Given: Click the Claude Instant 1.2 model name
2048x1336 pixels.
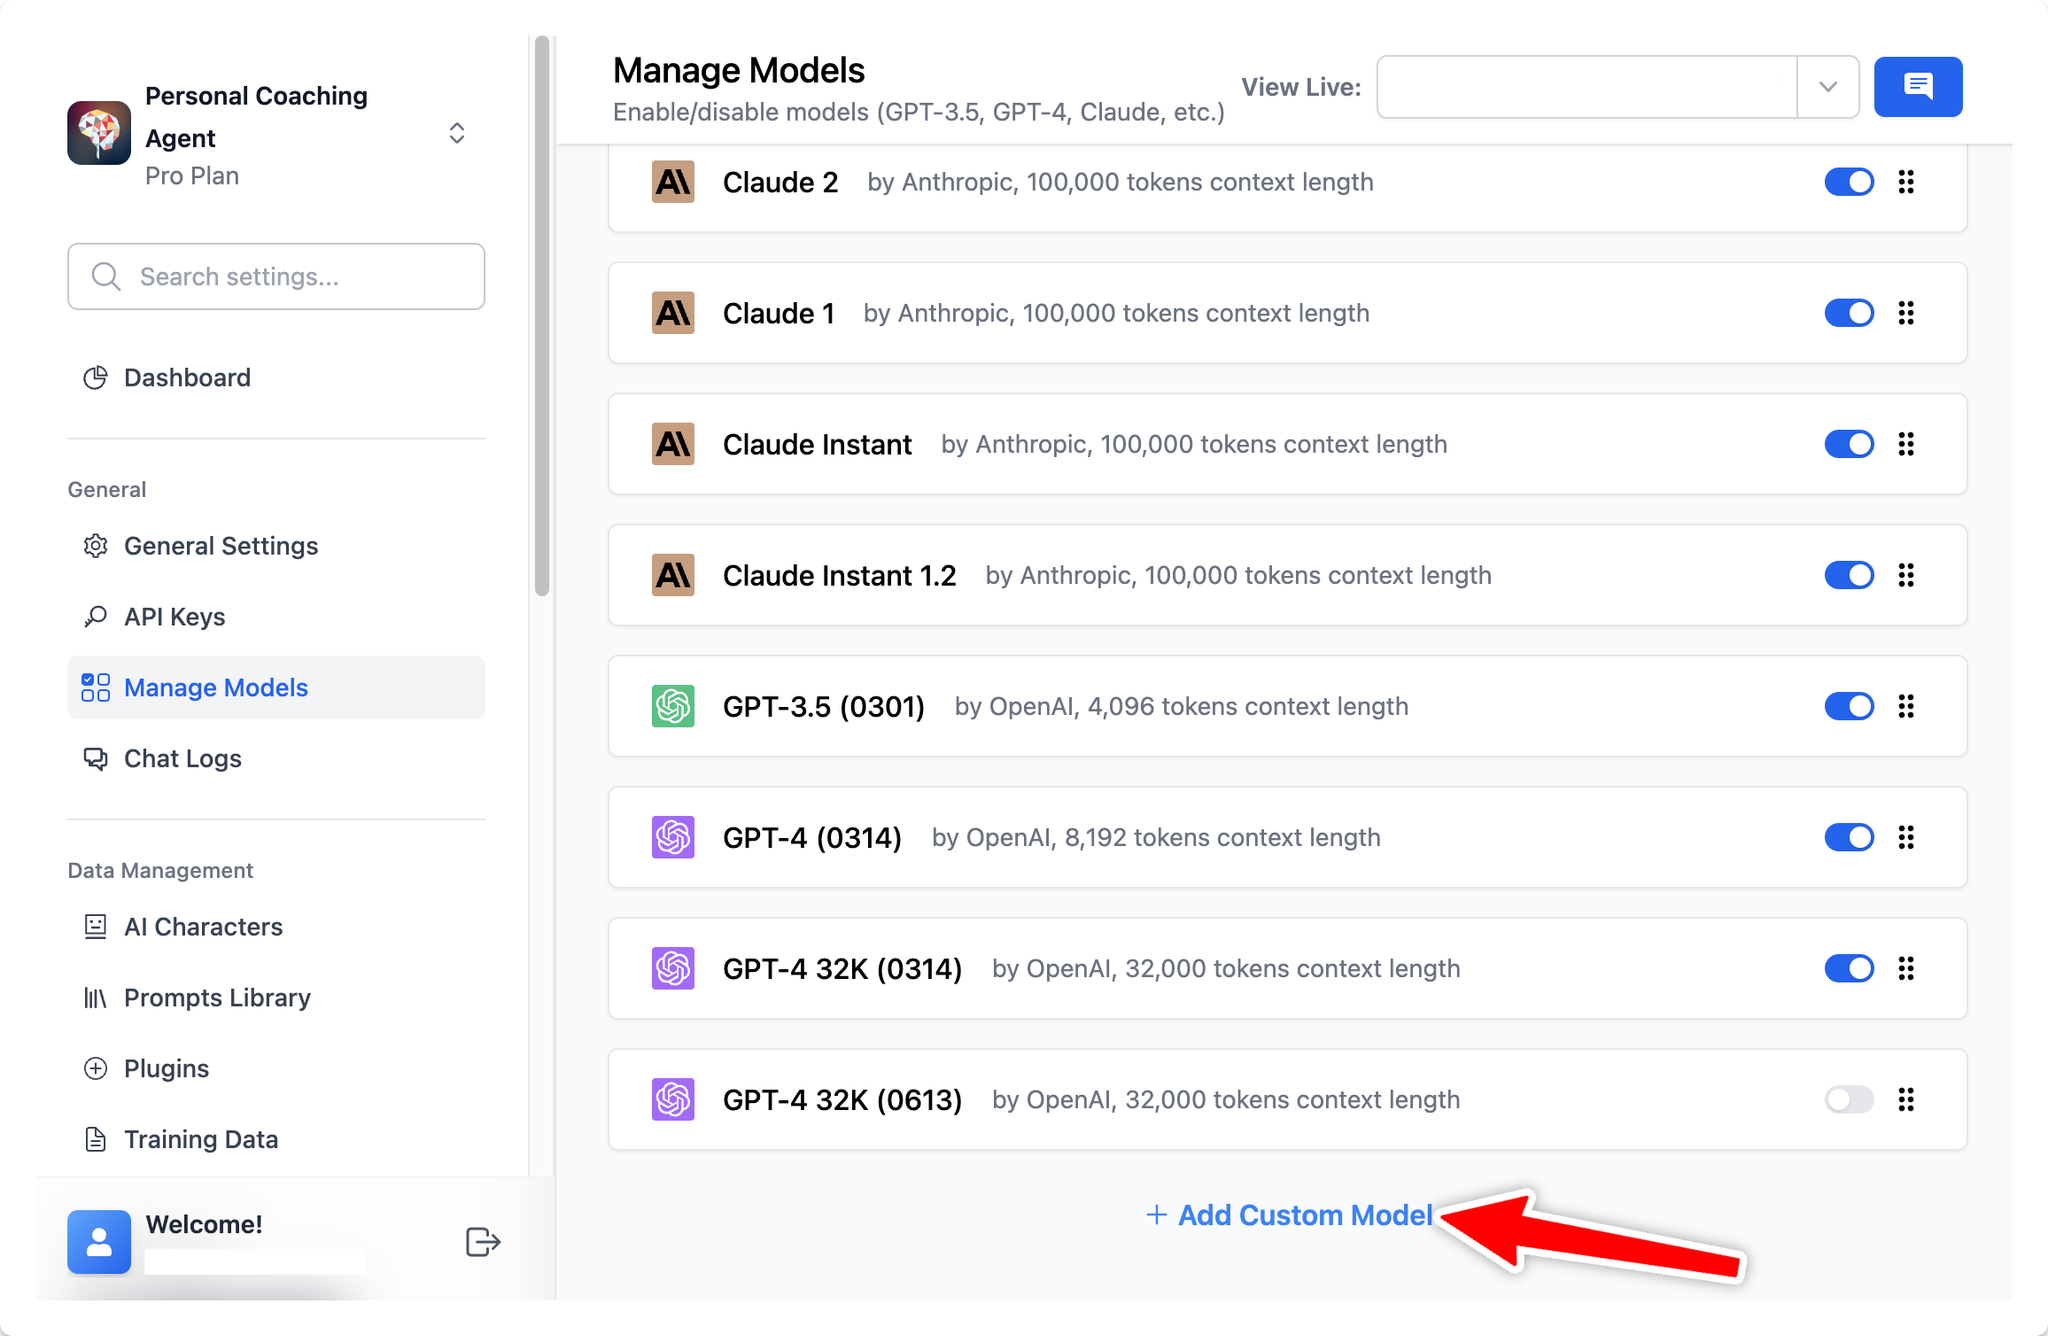Looking at the screenshot, I should point(839,575).
